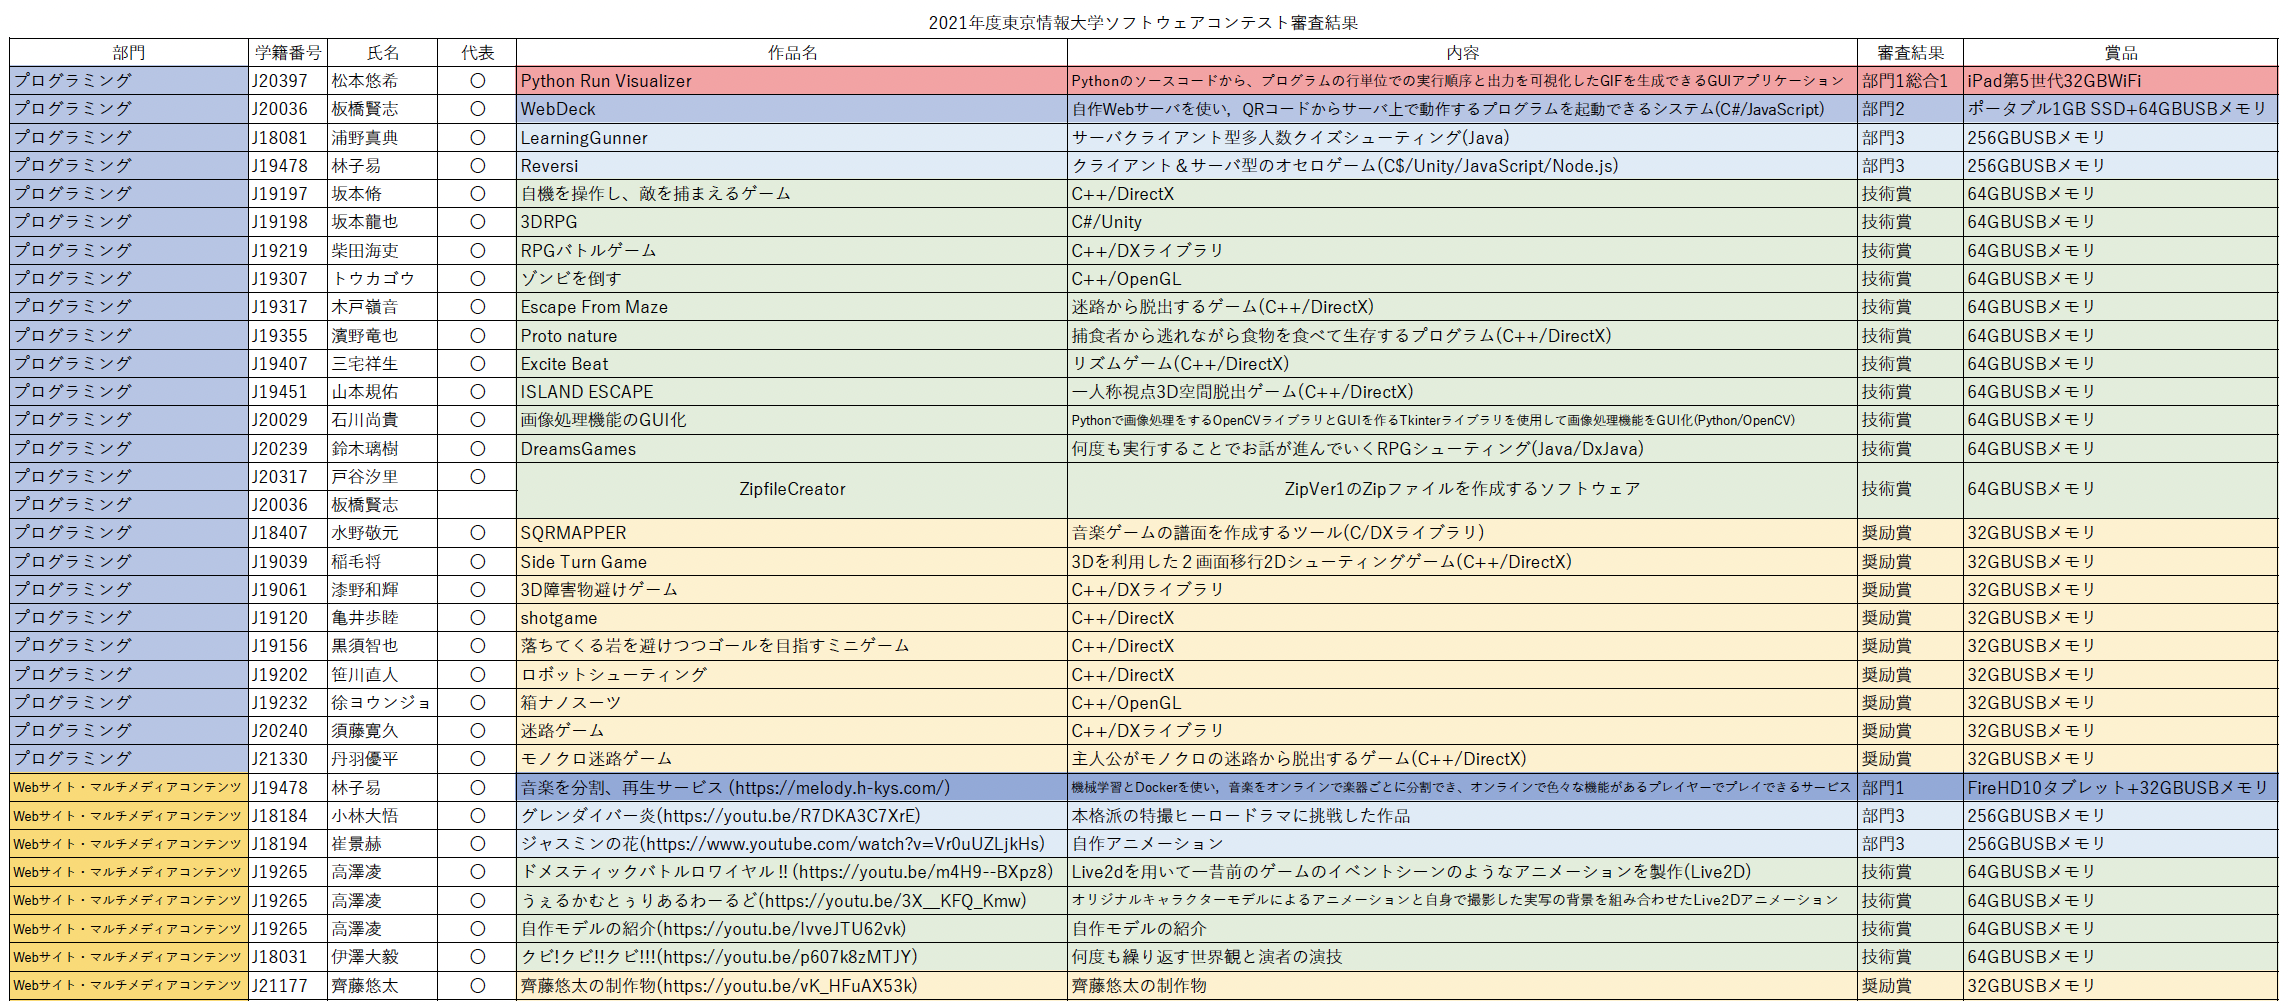
Task: Click the リズムゲーム(C++/DirectX) content cell
Action: click(1462, 364)
